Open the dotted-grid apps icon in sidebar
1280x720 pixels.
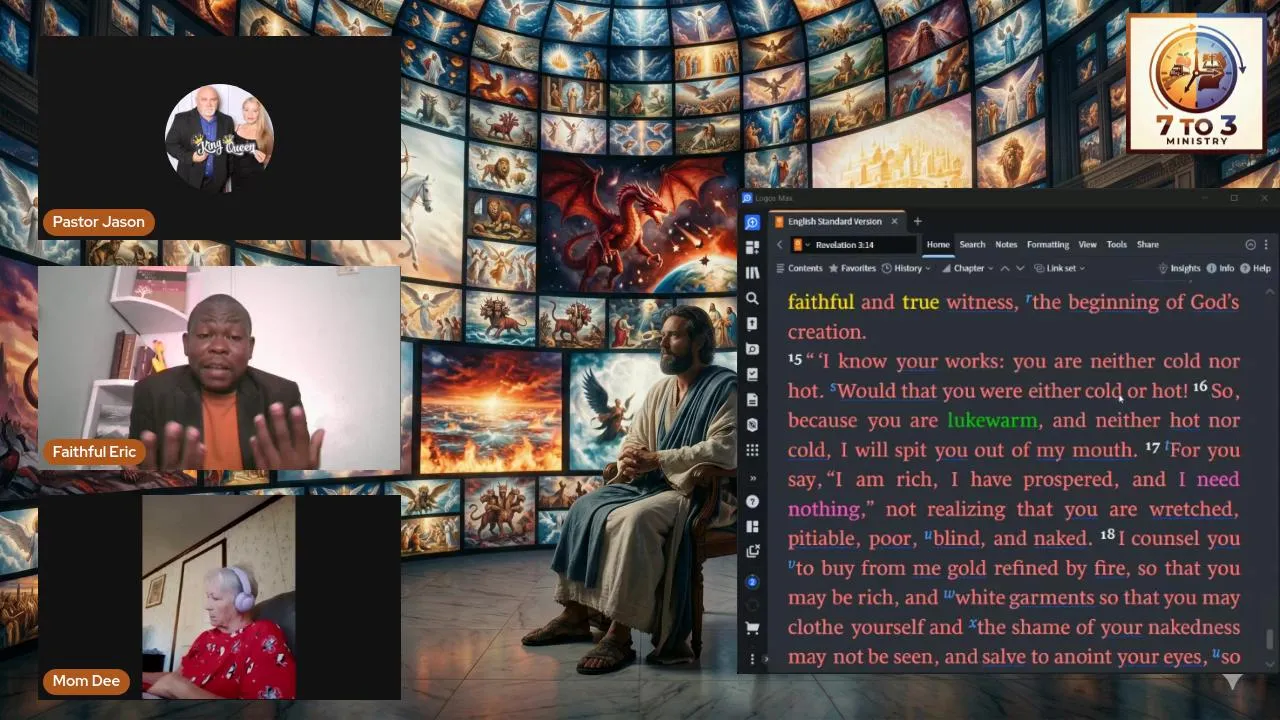coord(752,450)
